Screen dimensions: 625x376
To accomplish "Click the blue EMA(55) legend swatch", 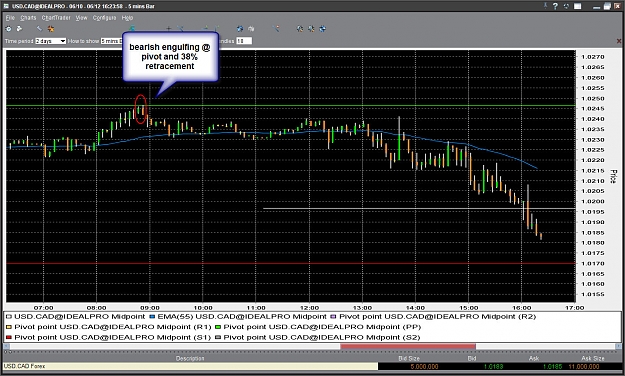I will 152,317.
